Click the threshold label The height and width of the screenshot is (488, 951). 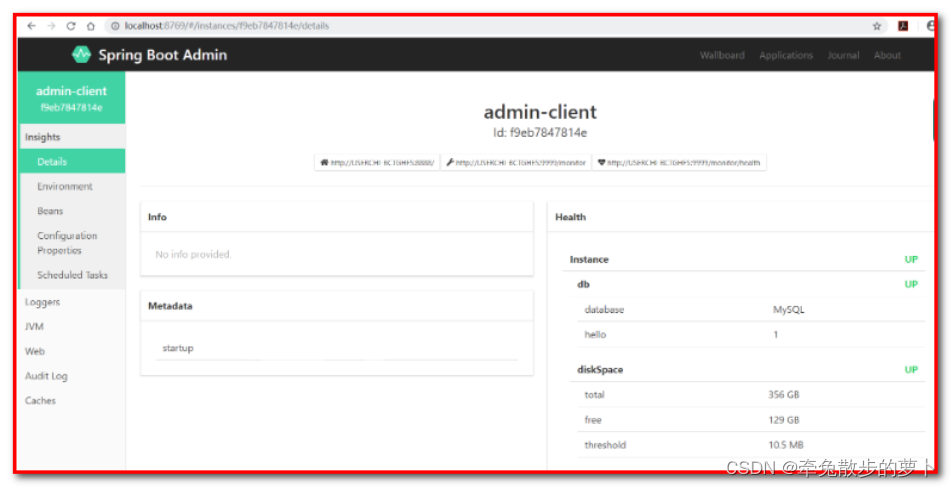pos(605,445)
